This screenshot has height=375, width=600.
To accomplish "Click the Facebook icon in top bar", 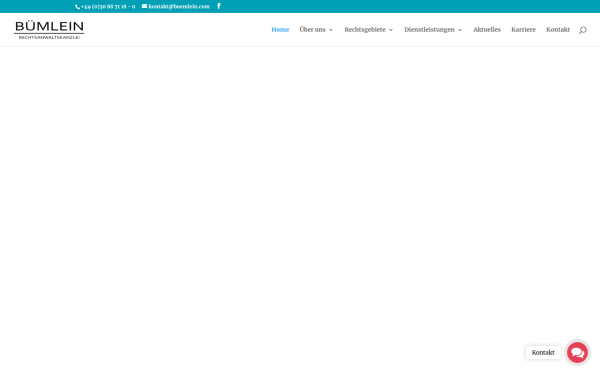I will 219,6.
